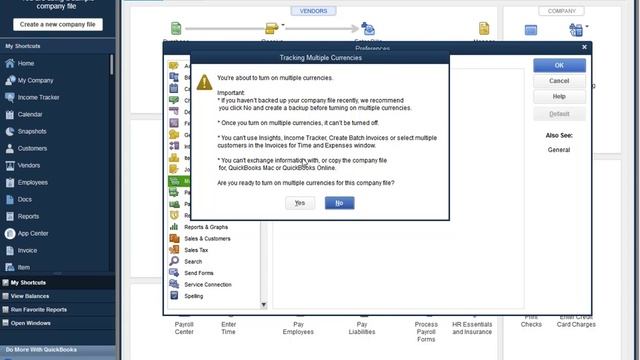This screenshot has height=360, width=640.
Task: Select Sales & Customers preference category
Action: 207,238
